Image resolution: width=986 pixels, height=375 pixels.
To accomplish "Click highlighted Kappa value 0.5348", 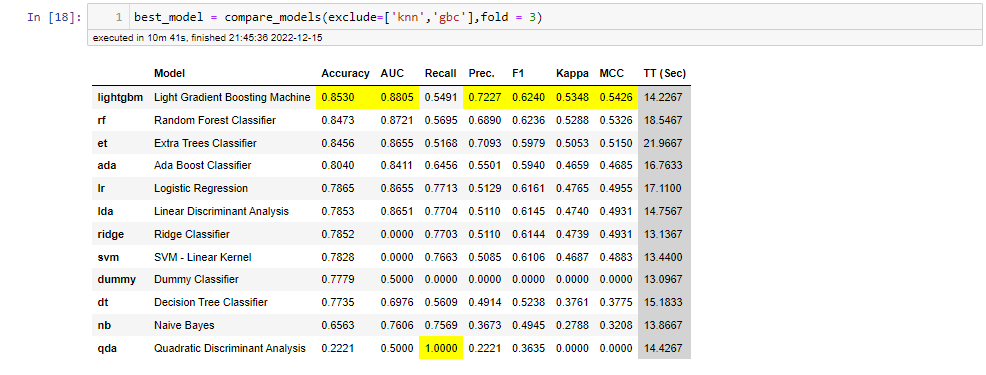I will (x=572, y=98).
